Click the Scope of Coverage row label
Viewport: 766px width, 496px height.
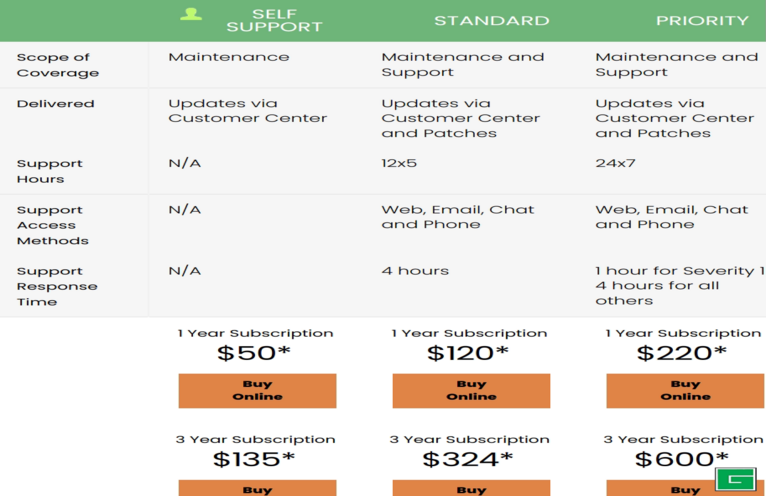pyautogui.click(x=57, y=65)
